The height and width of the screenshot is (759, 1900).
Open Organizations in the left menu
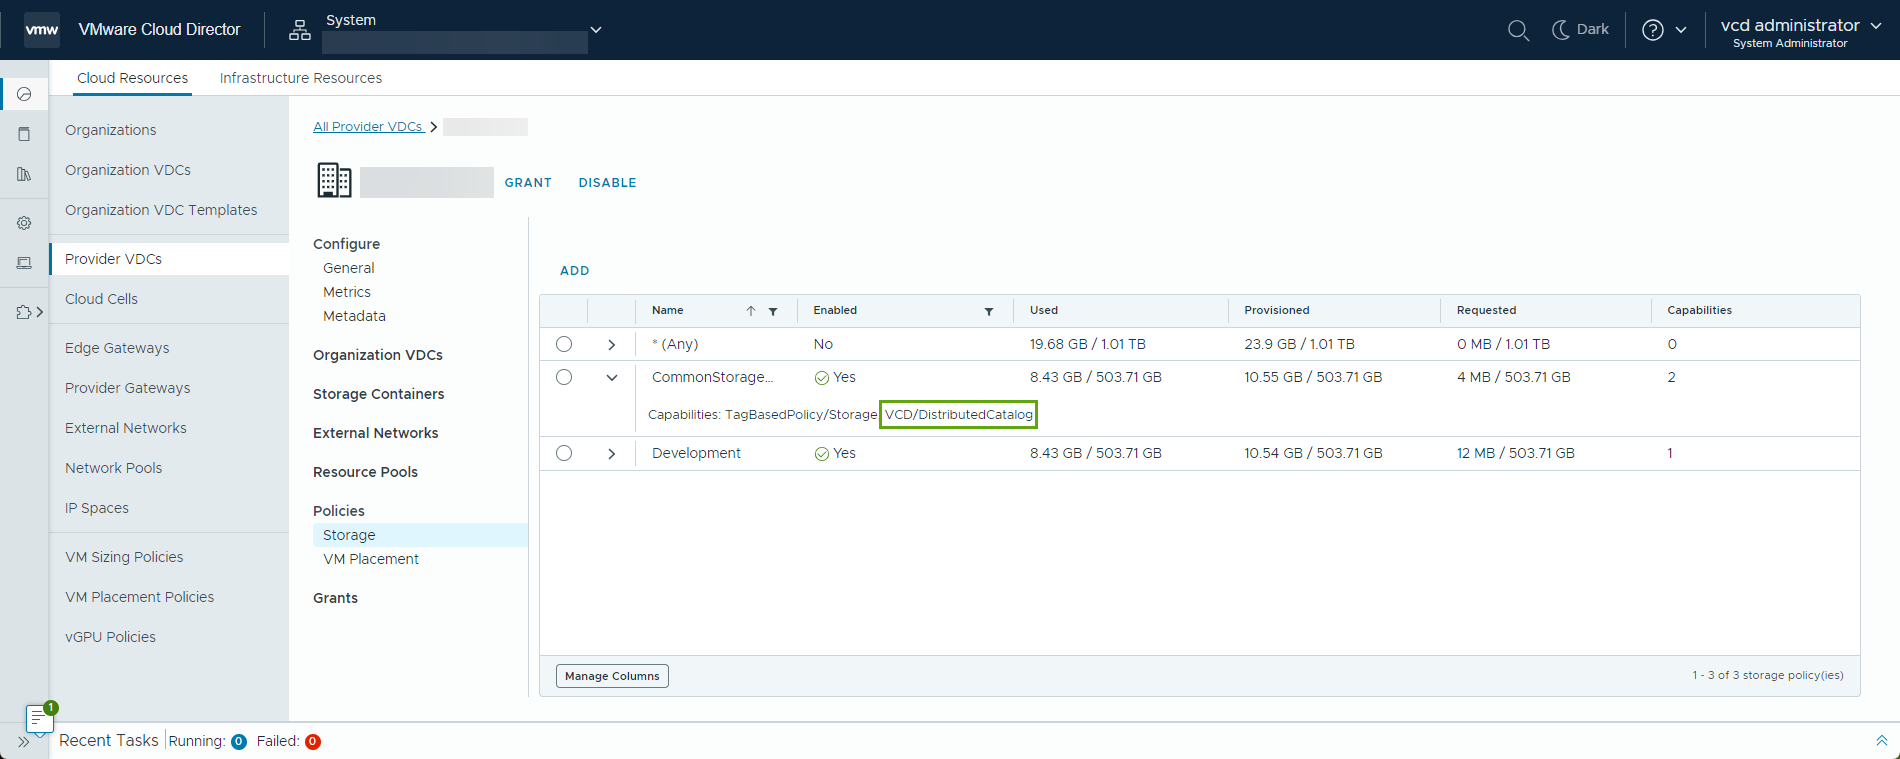tap(111, 130)
